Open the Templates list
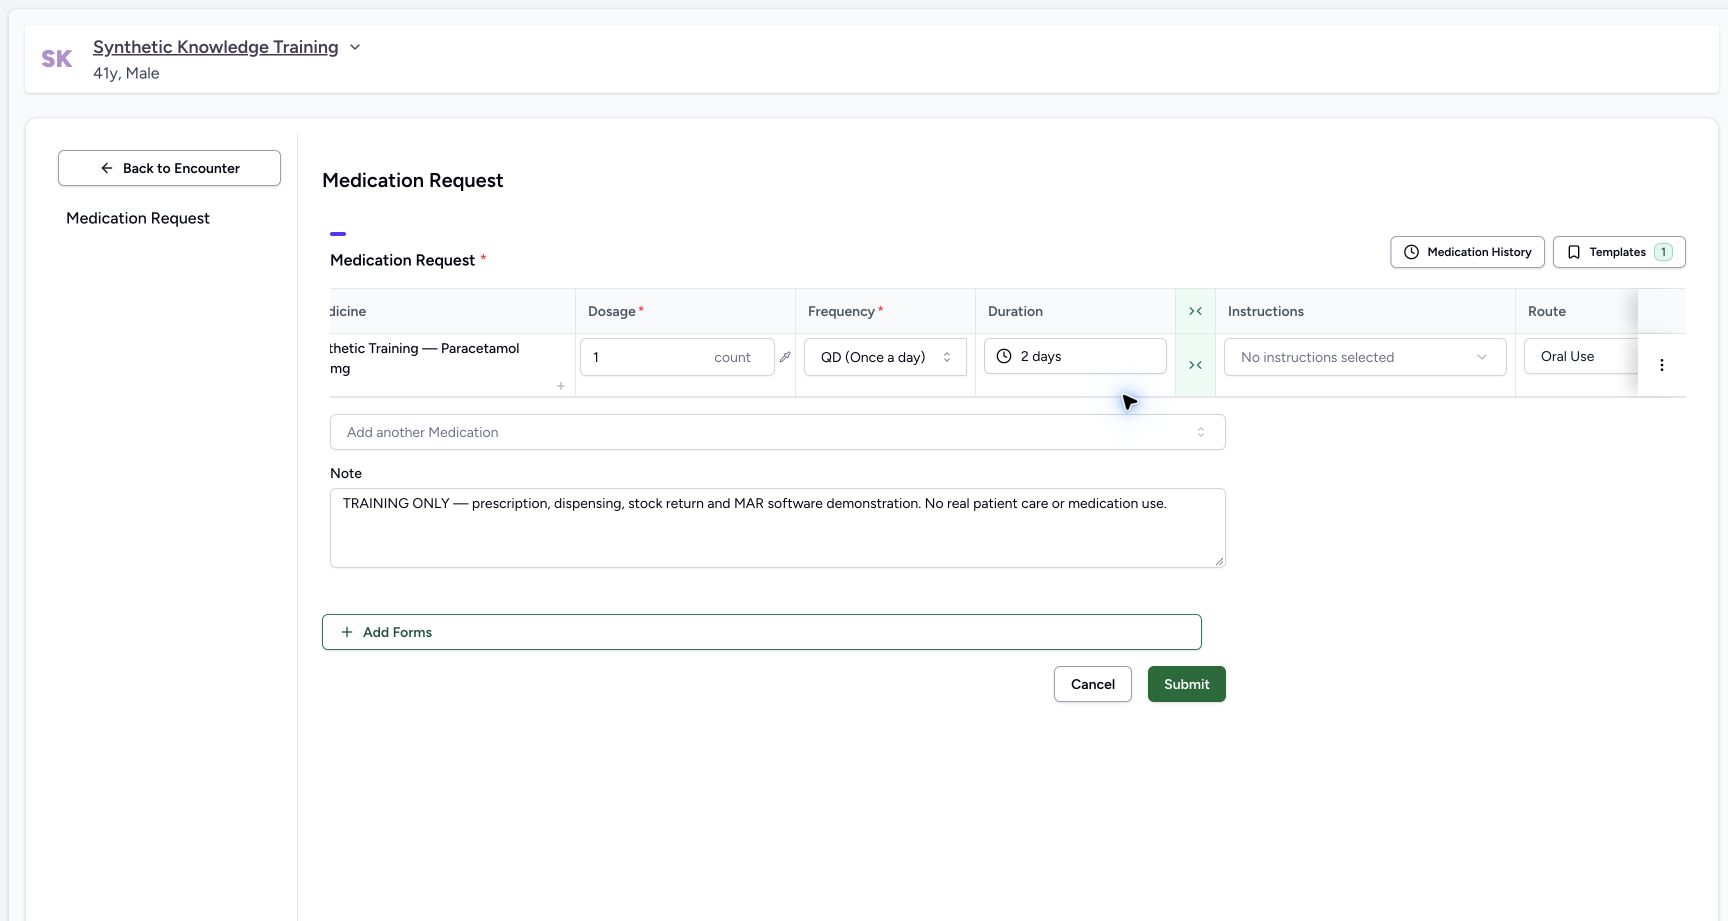1728x921 pixels. click(1619, 252)
